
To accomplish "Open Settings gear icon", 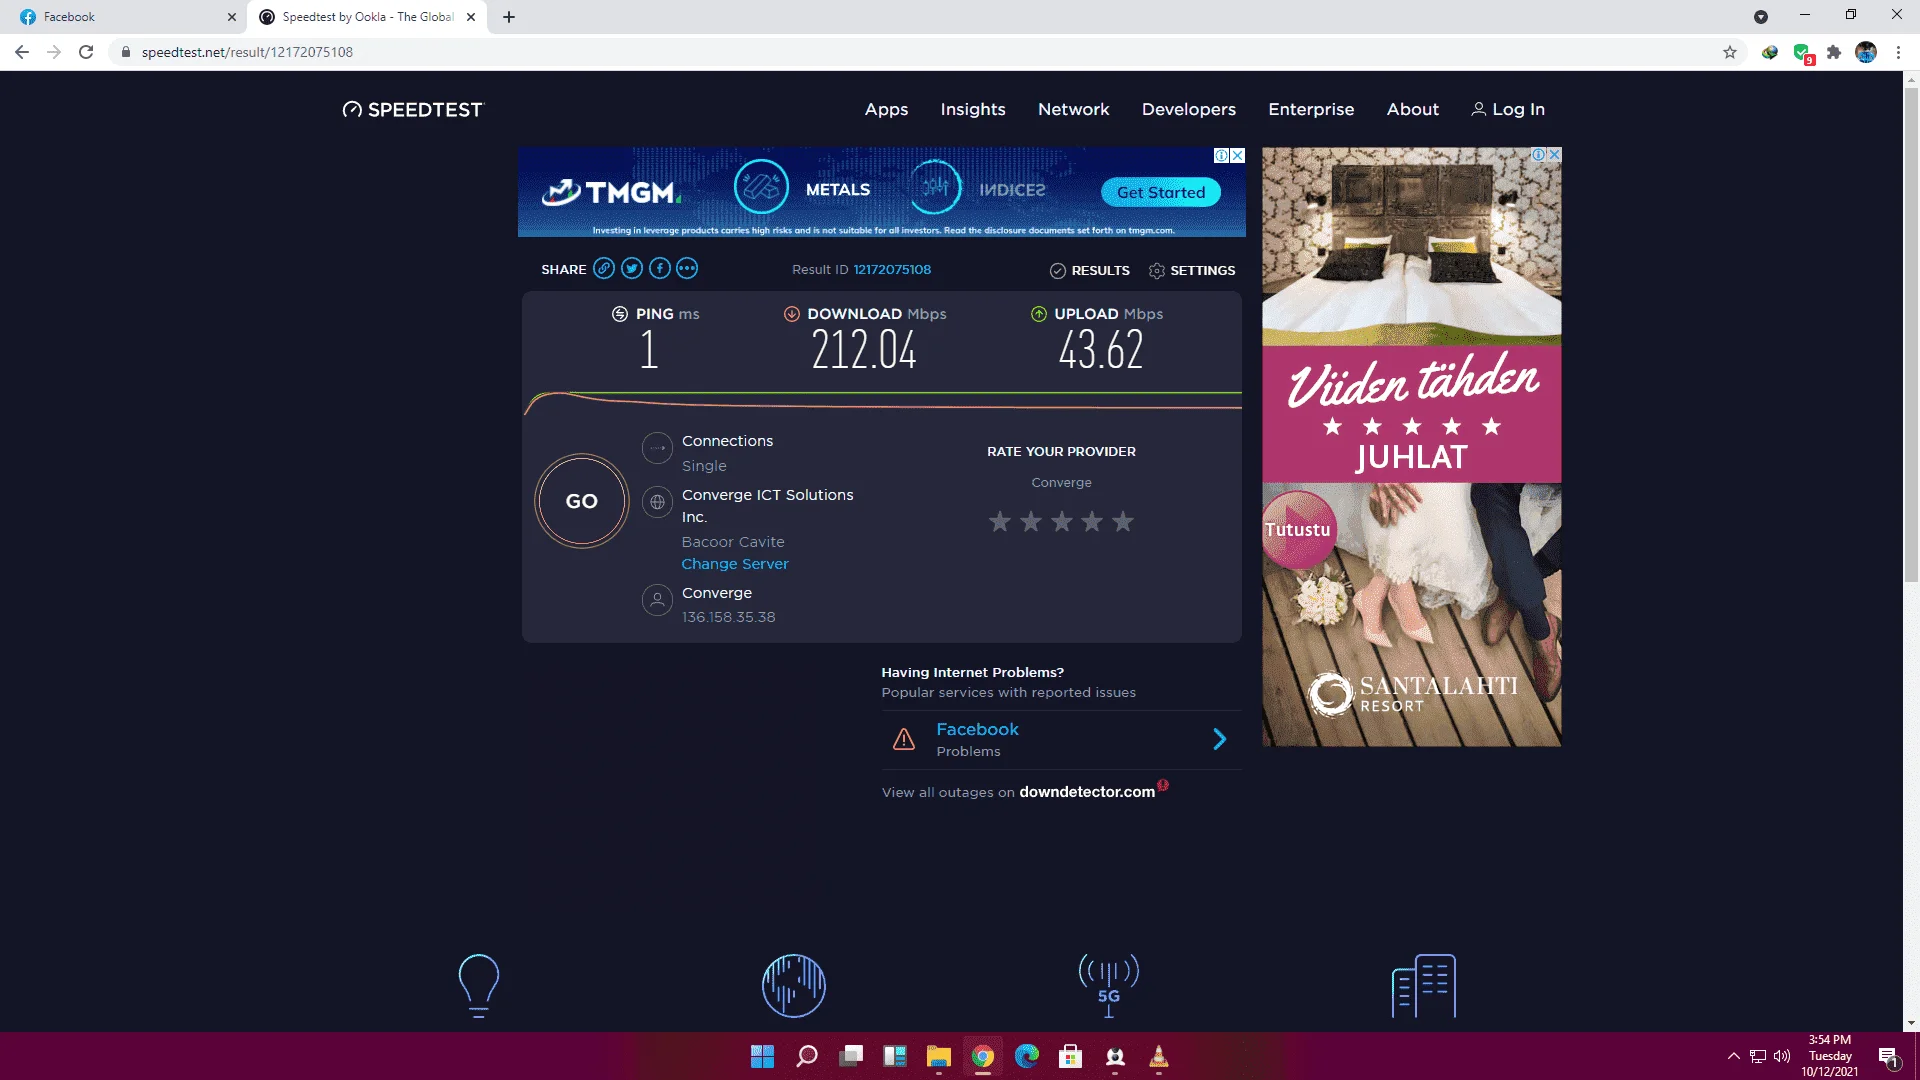I will click(x=1157, y=271).
